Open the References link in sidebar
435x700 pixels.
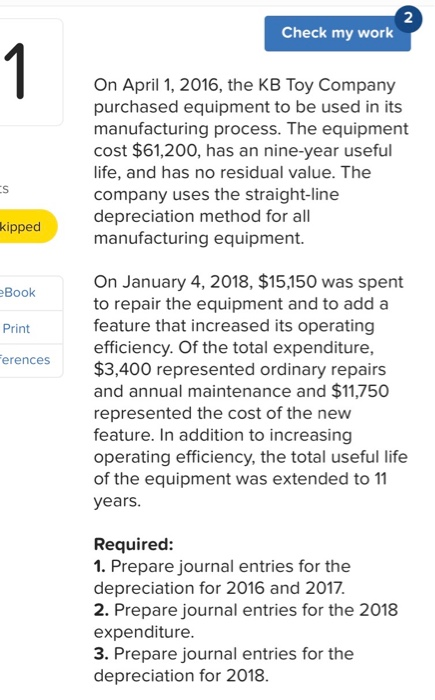click(x=25, y=360)
